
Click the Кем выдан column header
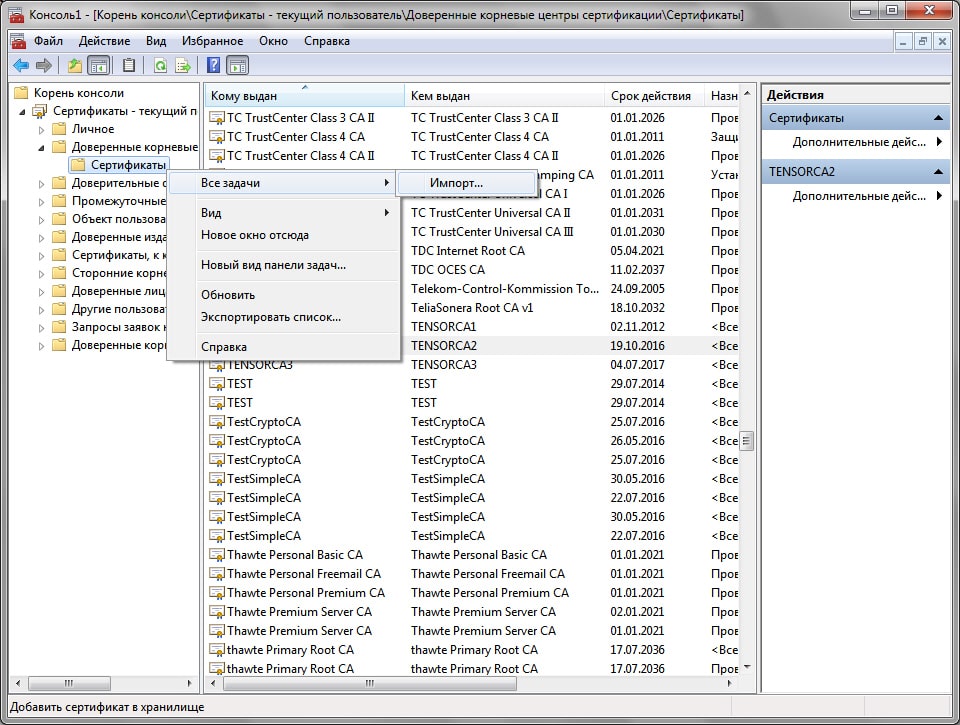click(440, 96)
